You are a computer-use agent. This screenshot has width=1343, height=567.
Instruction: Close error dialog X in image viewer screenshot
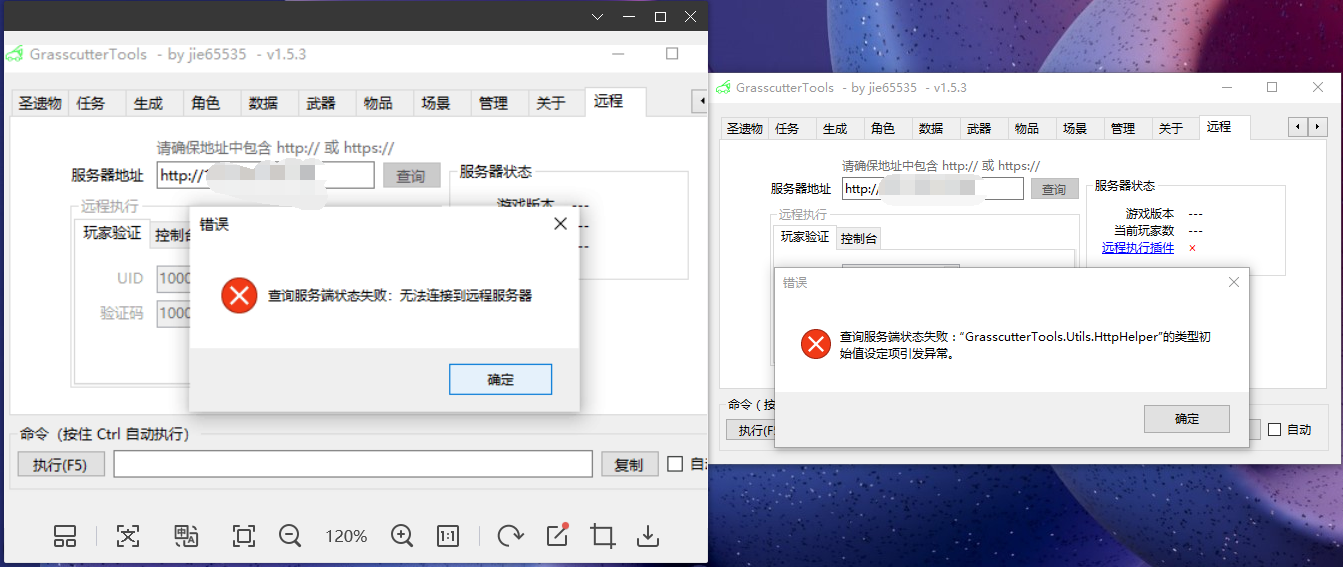pyautogui.click(x=561, y=224)
